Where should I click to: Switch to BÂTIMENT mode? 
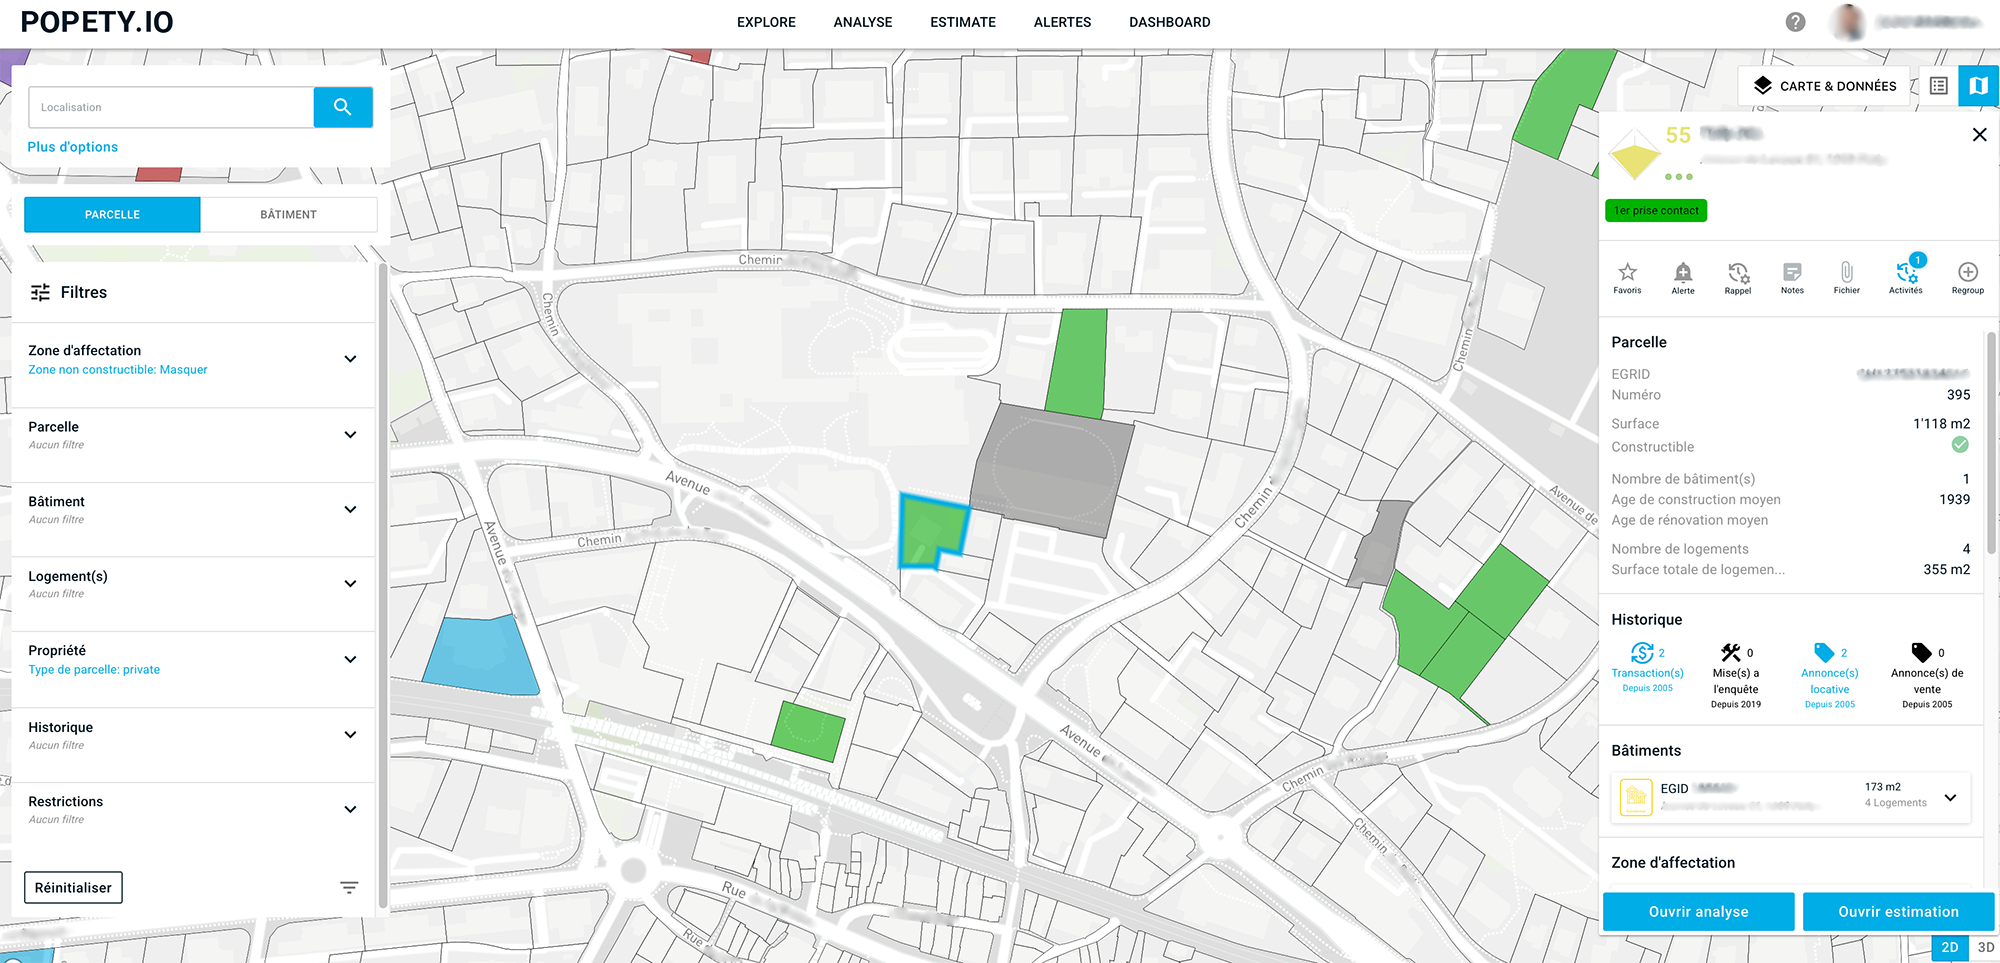point(288,215)
